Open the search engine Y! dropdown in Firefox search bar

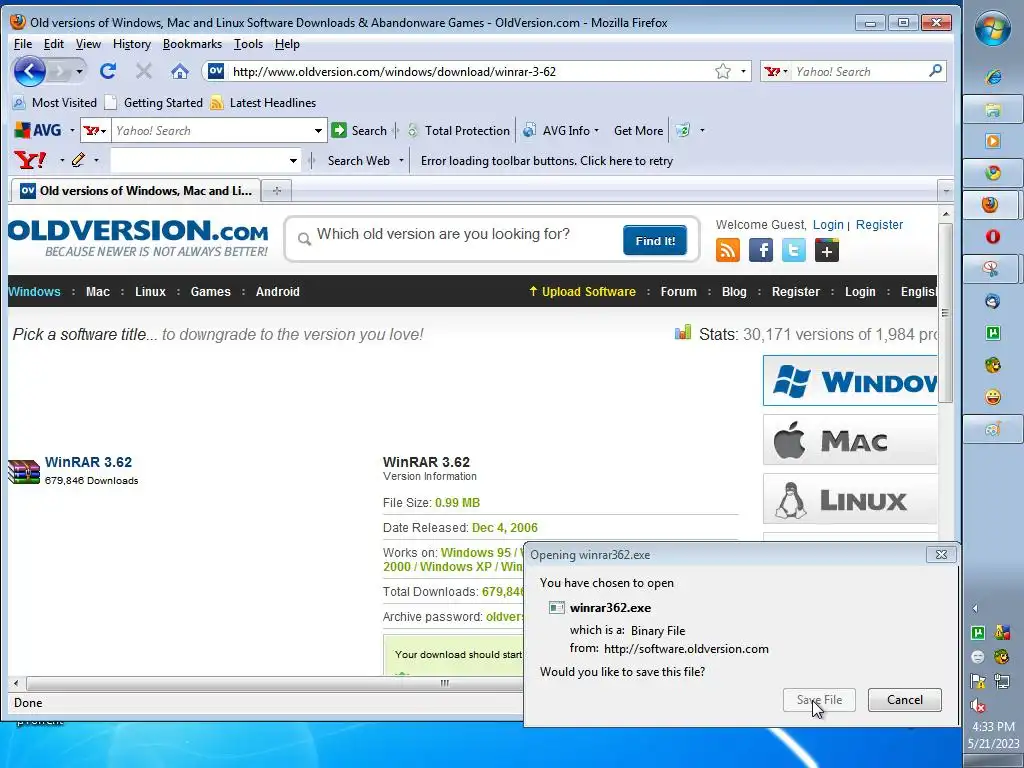pyautogui.click(x=776, y=71)
